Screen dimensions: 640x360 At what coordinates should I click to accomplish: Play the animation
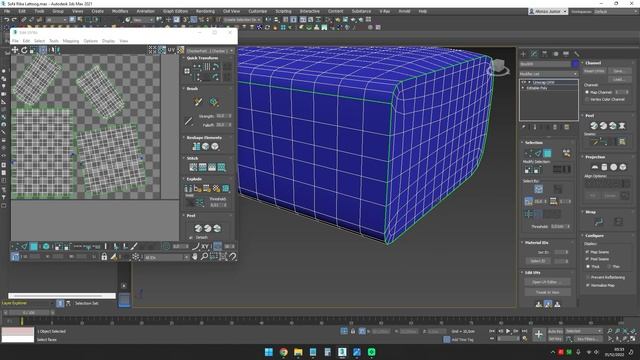508,331
